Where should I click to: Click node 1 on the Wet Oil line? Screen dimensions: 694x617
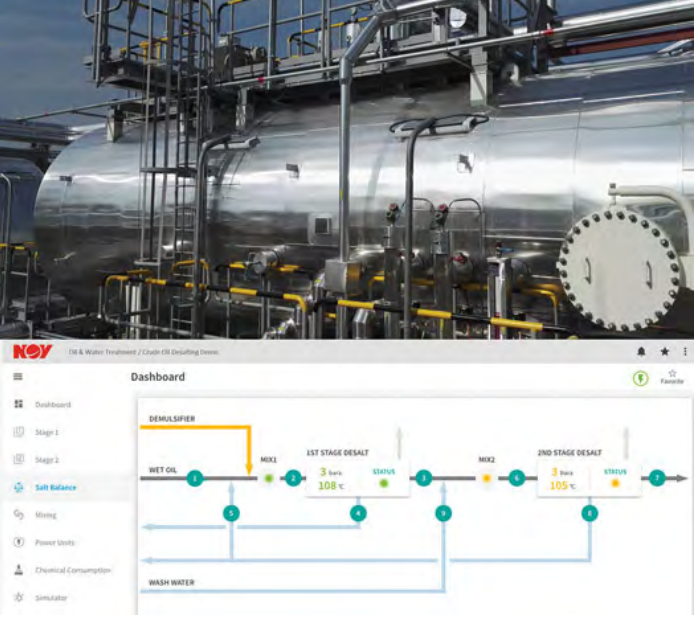195,479
